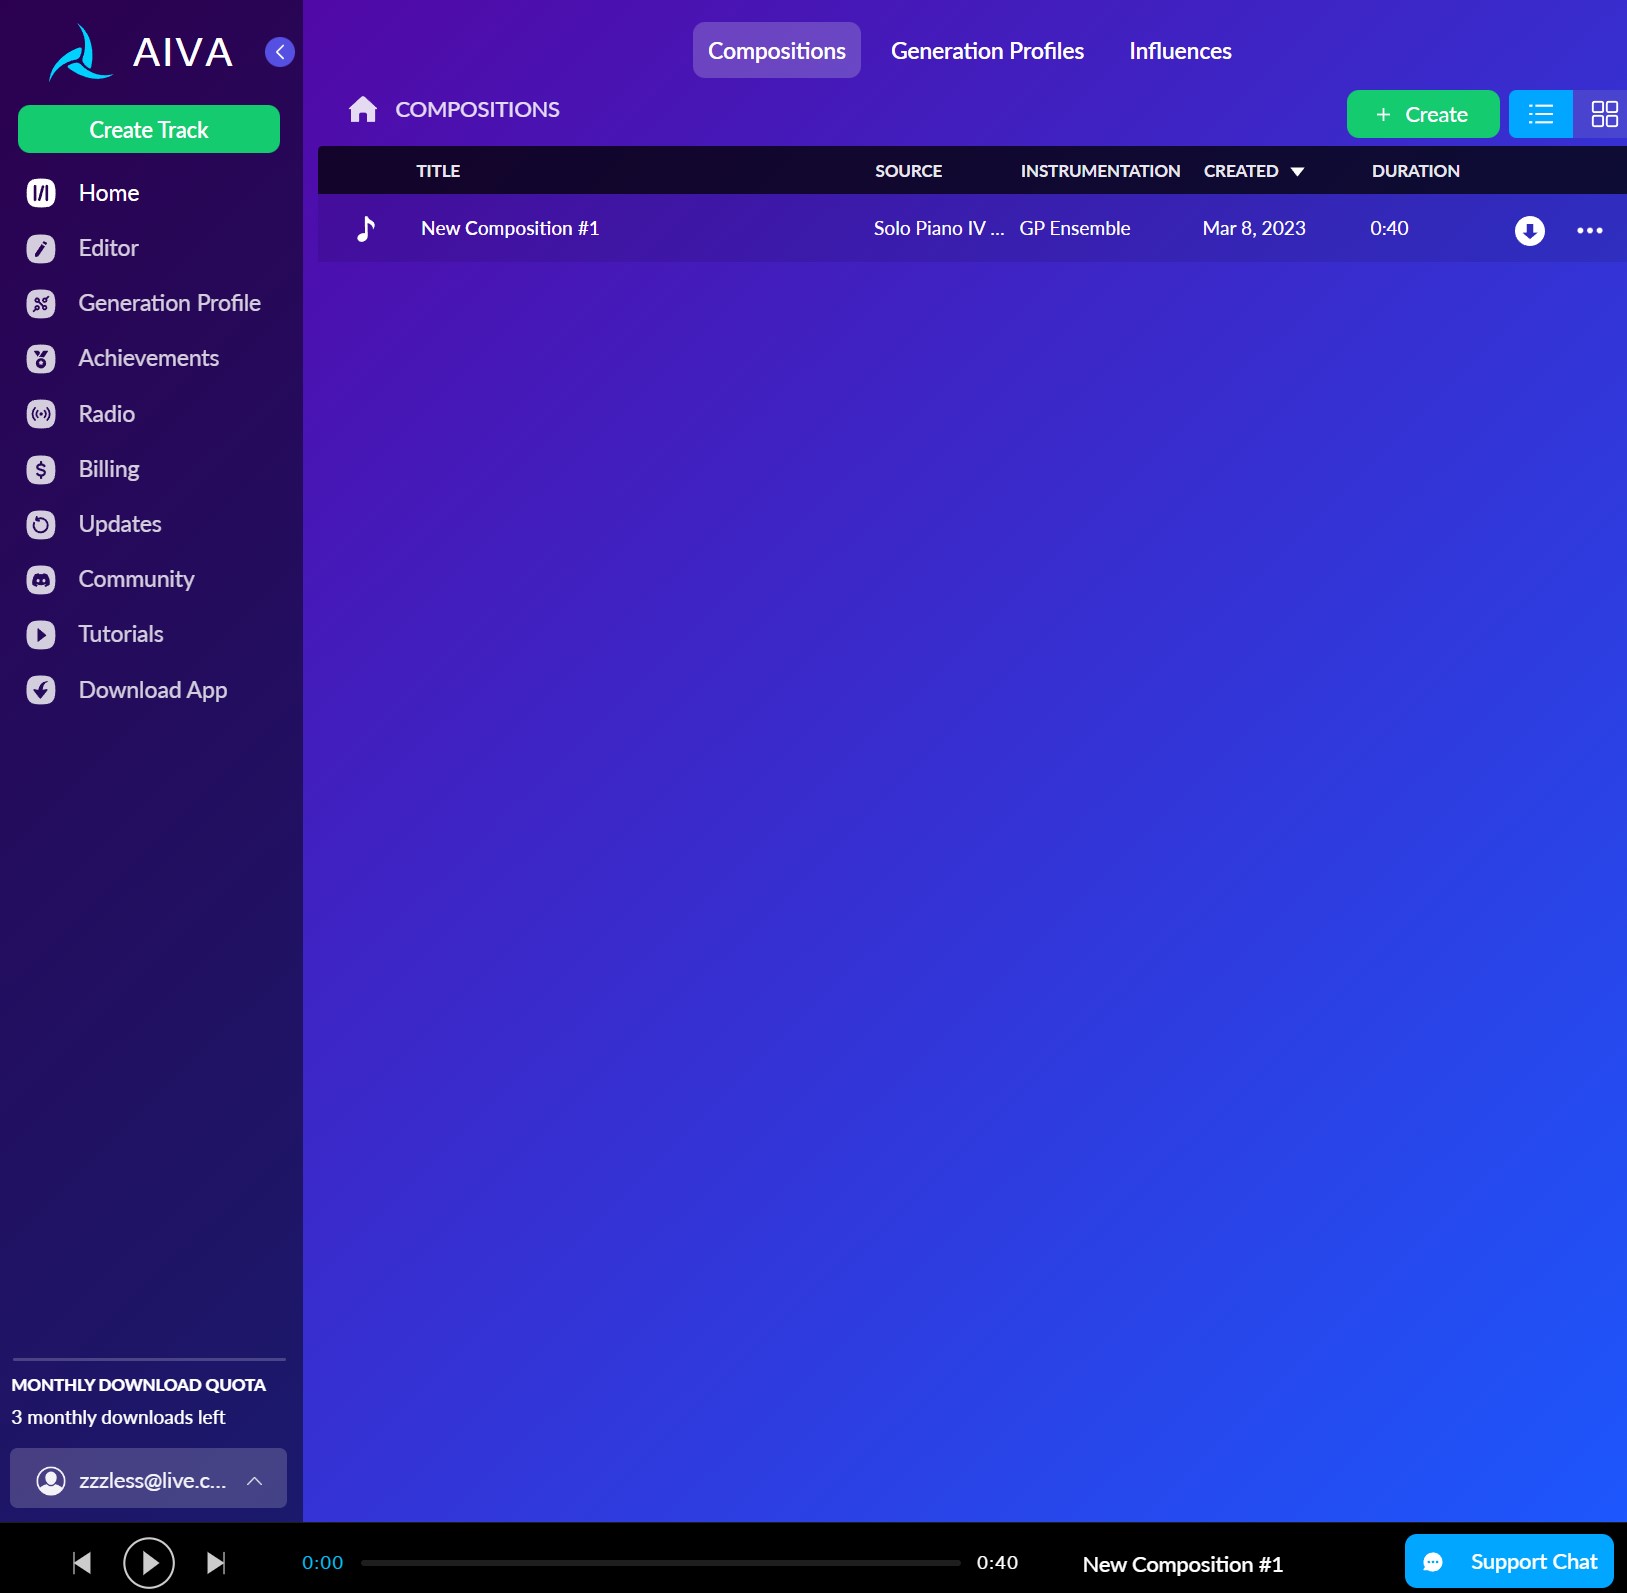Click the Download App checkmark icon

pos(41,690)
